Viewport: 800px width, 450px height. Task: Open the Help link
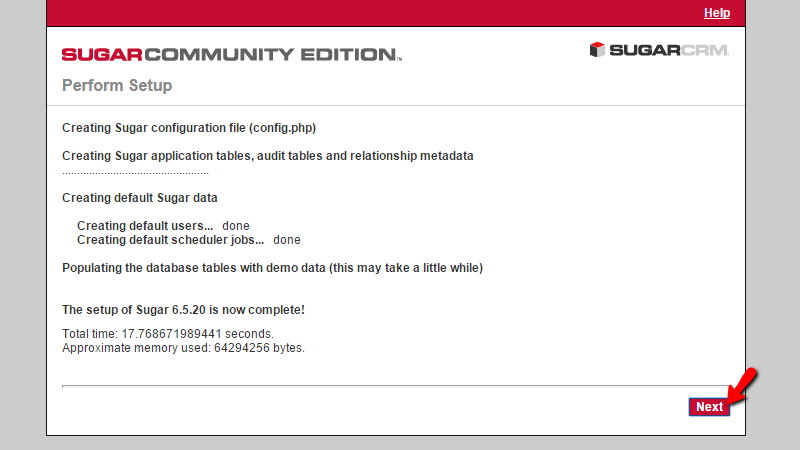[x=717, y=13]
